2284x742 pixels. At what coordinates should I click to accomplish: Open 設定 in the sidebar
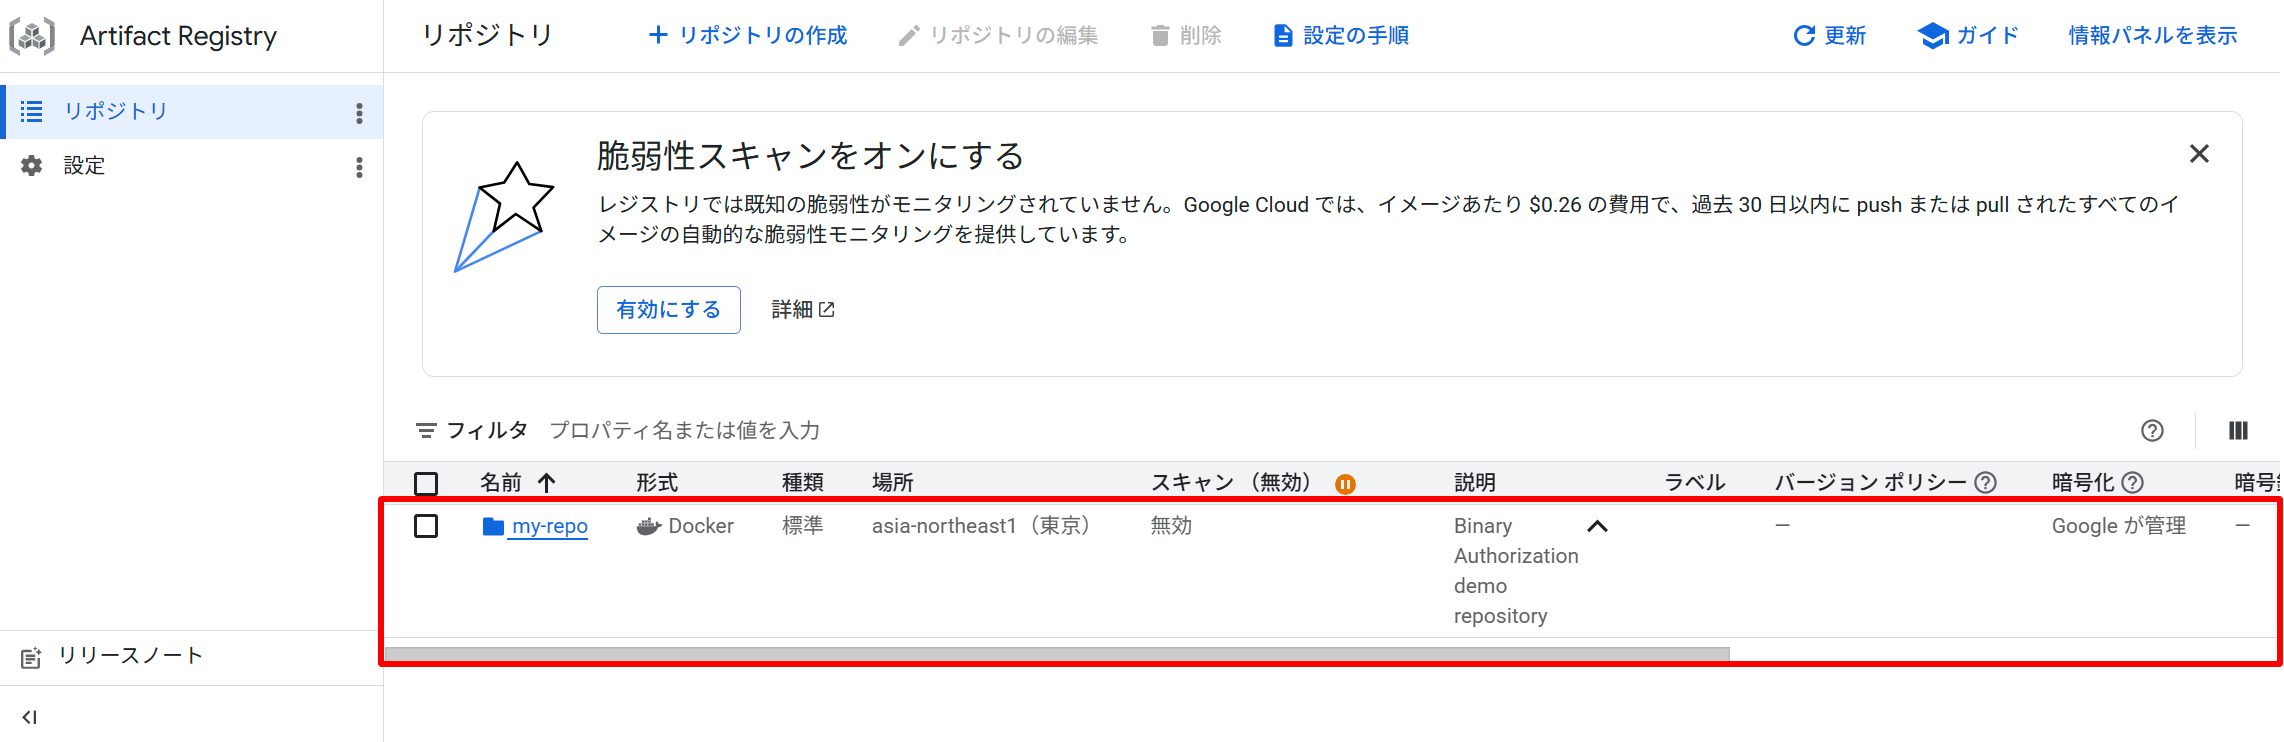tap(84, 166)
